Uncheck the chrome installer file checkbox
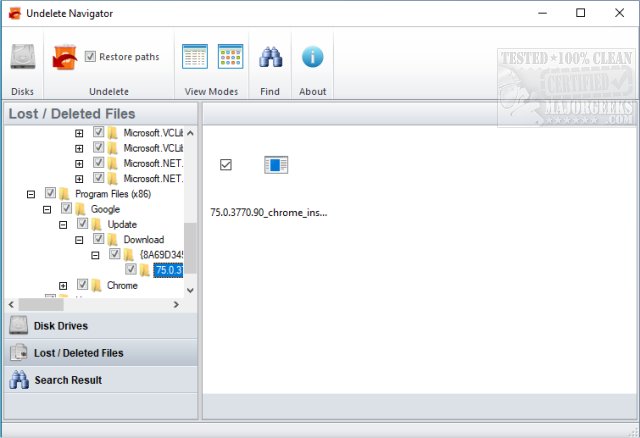Image resolution: width=640 pixels, height=438 pixels. (x=226, y=165)
